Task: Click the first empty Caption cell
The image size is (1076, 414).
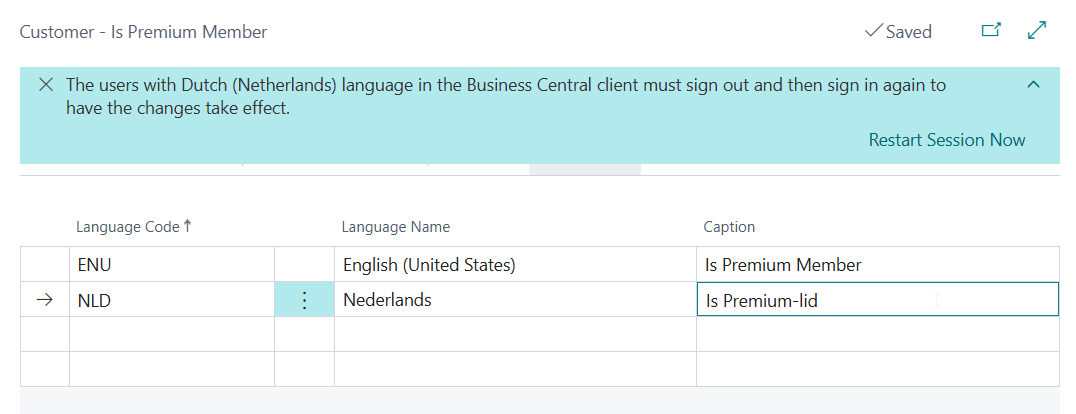Action: (x=876, y=334)
